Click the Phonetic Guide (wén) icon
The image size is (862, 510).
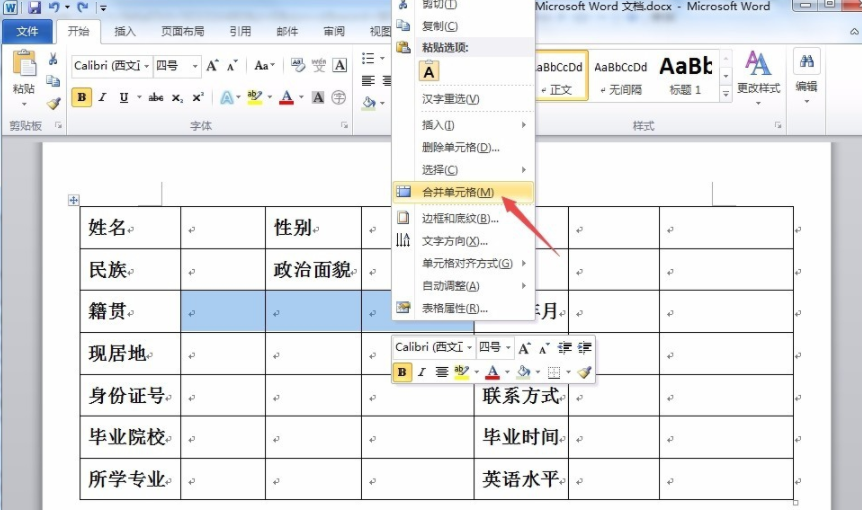pyautogui.click(x=319, y=65)
